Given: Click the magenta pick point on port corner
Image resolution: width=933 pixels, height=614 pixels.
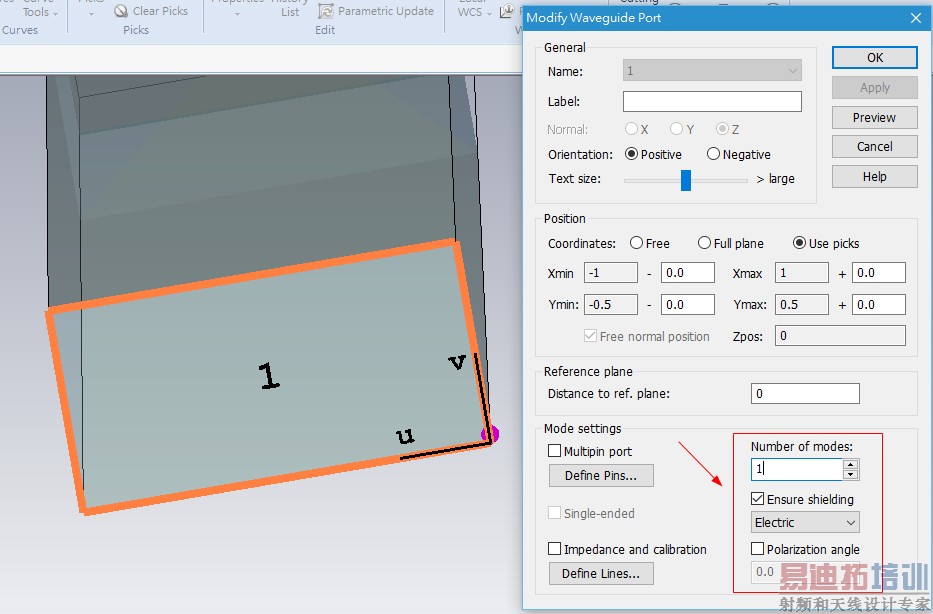Looking at the screenshot, I should pyautogui.click(x=491, y=434).
